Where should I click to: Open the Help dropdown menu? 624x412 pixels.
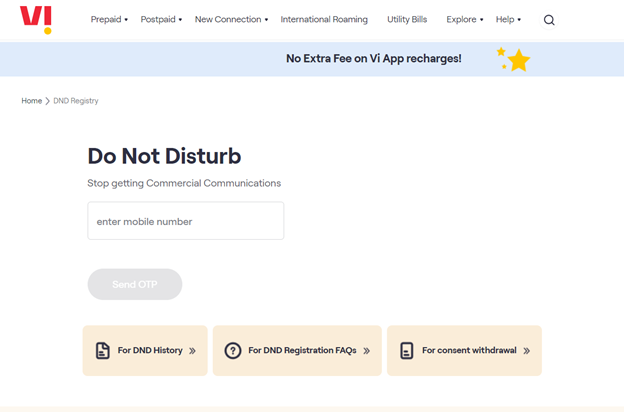coord(508,20)
